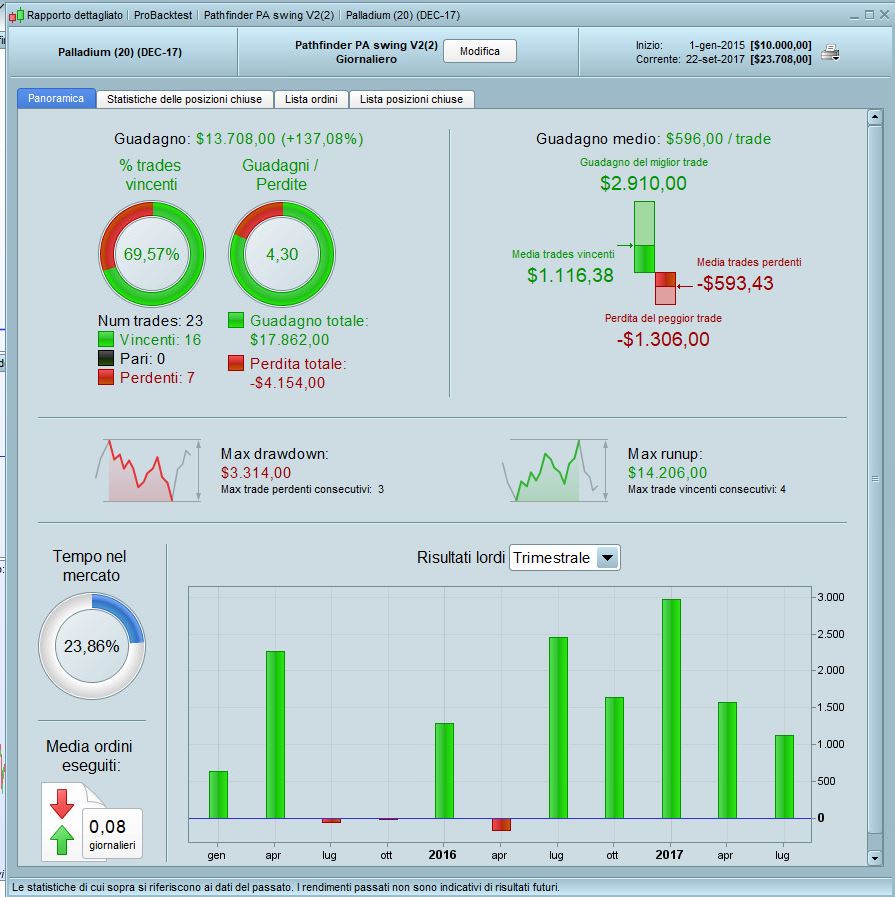Click the Guadagni / Perdite ratio donut chart
The height and width of the screenshot is (897, 895).
tap(282, 253)
